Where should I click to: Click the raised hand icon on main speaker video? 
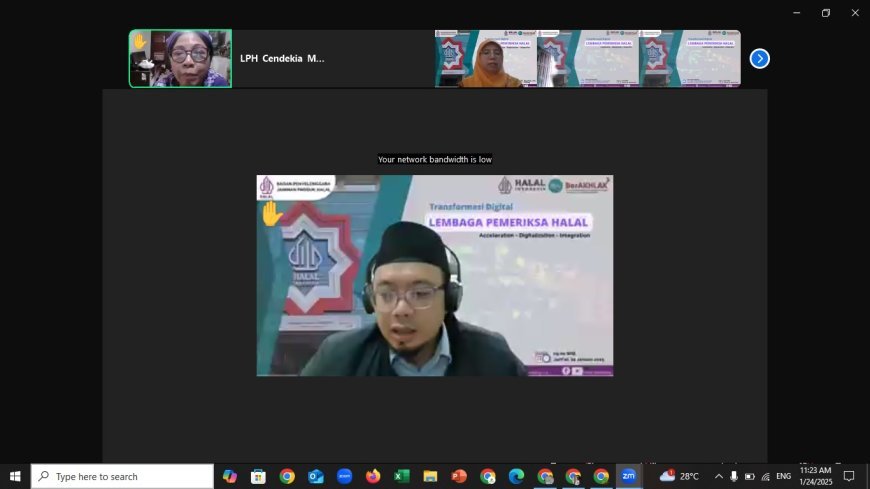271,214
